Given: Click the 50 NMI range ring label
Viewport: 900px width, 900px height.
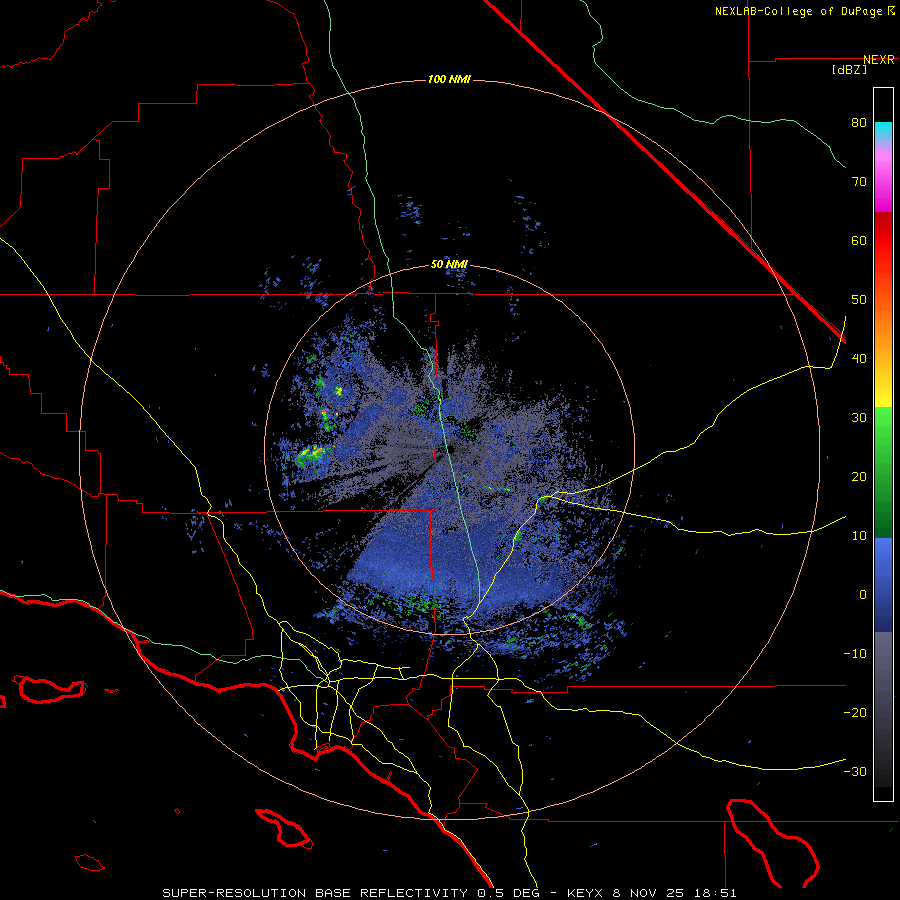Looking at the screenshot, I should (449, 265).
